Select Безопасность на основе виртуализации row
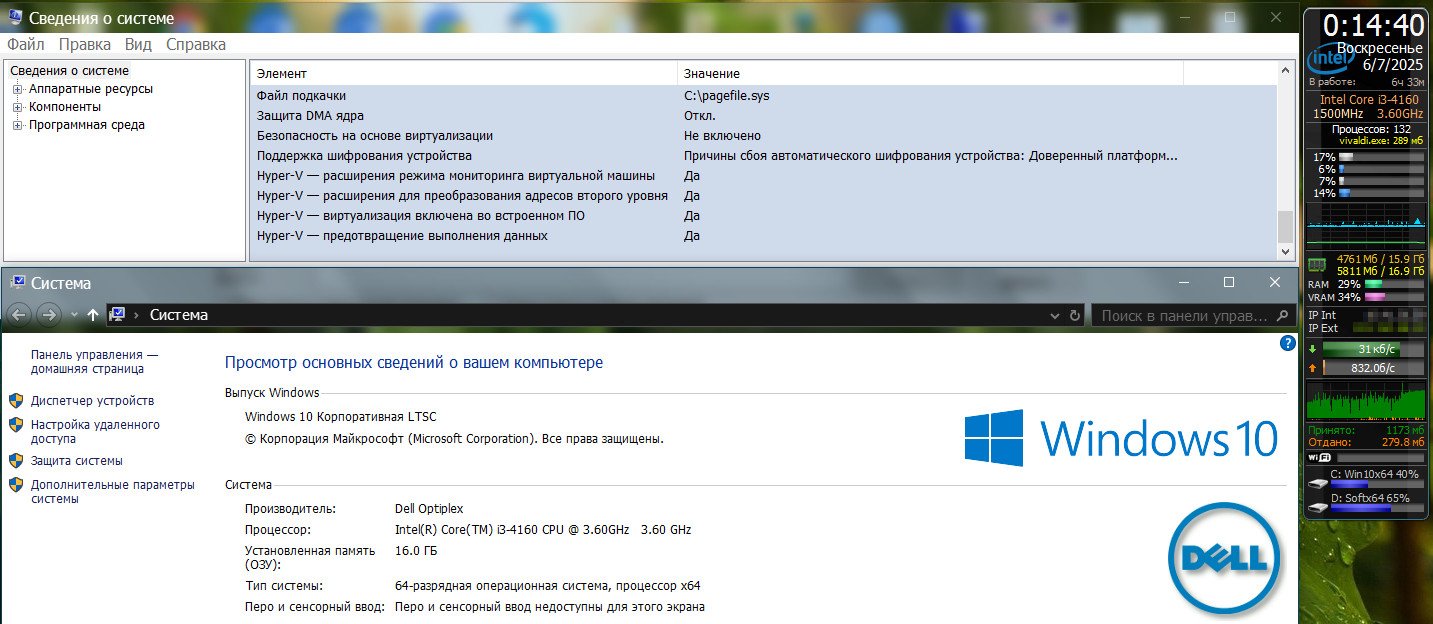The image size is (1433, 624). tap(763, 136)
